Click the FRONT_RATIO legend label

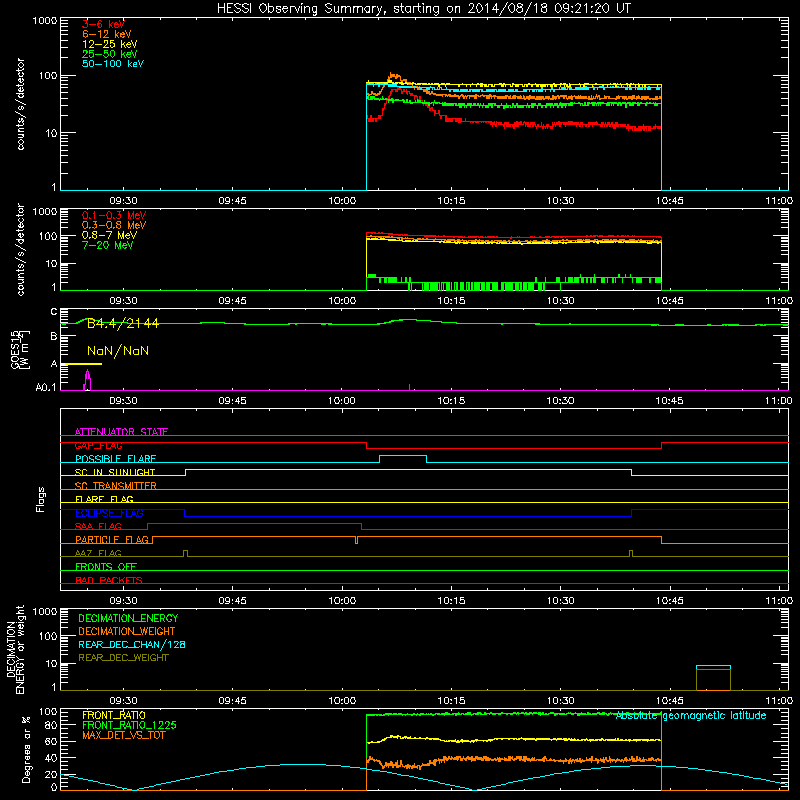[x=114, y=715]
